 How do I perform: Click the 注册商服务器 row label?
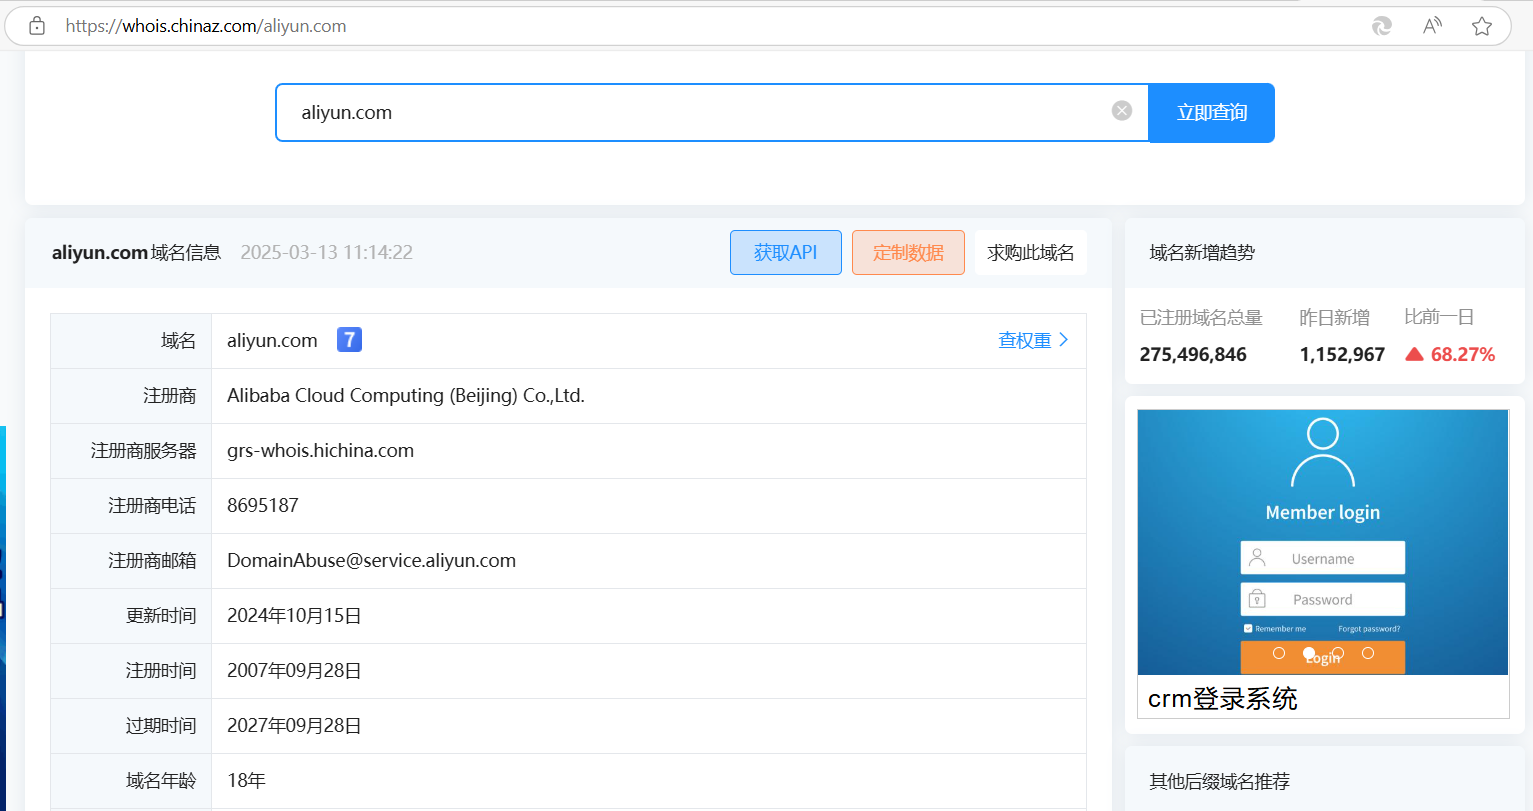click(x=144, y=450)
